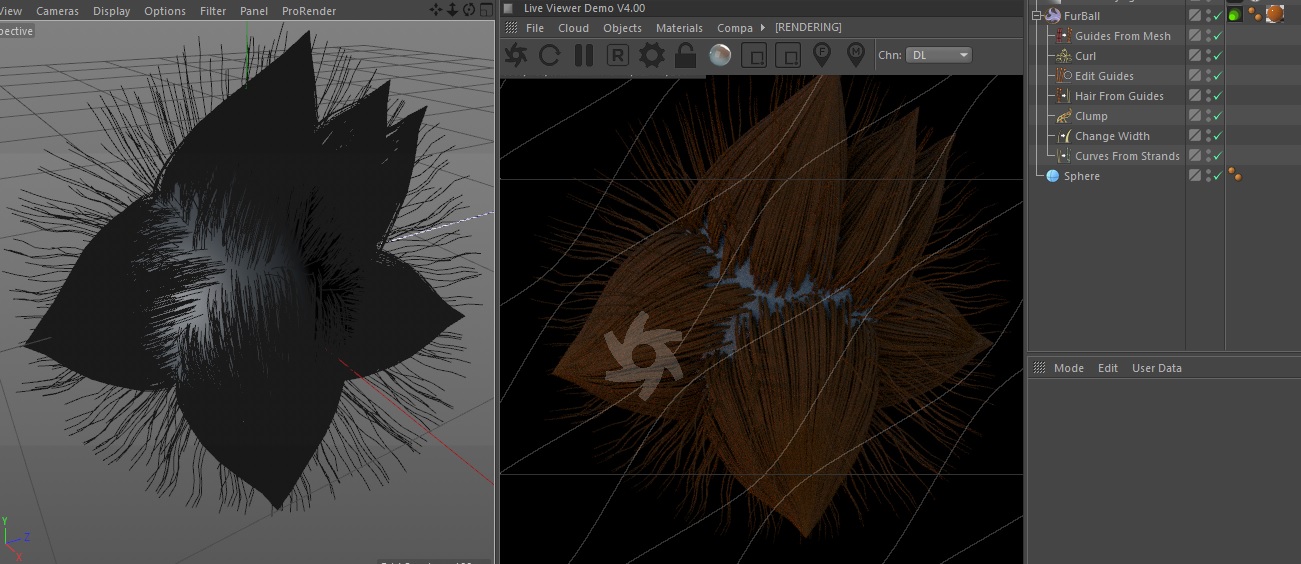1301x564 pixels.
Task: Toggle the Clump modifier enable checkmark
Action: pyautogui.click(x=1217, y=116)
